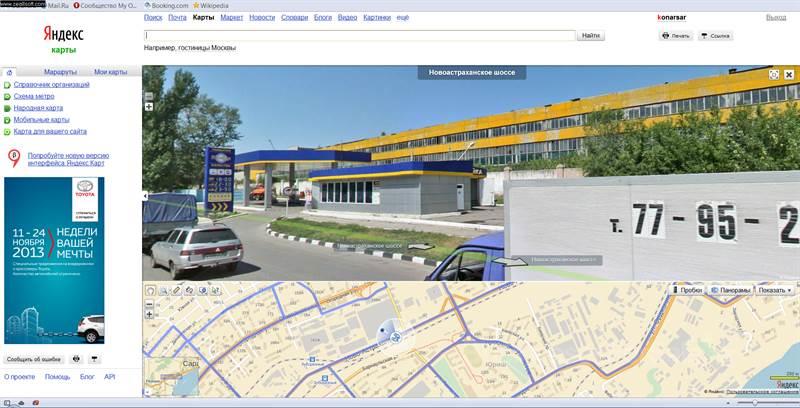Open the konarsar user profile link
This screenshot has height=408, width=800.
671,17
